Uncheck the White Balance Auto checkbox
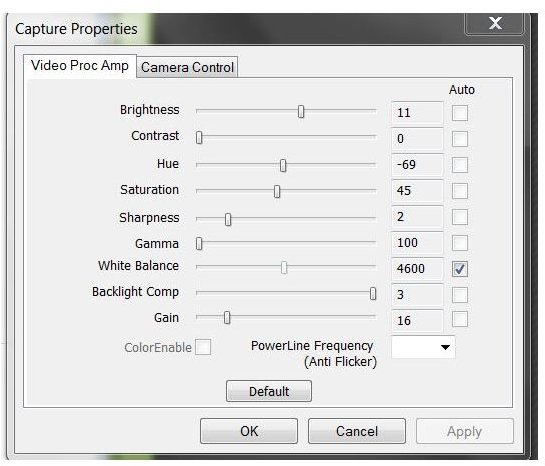Viewport: 545px width, 466px height. [x=459, y=269]
